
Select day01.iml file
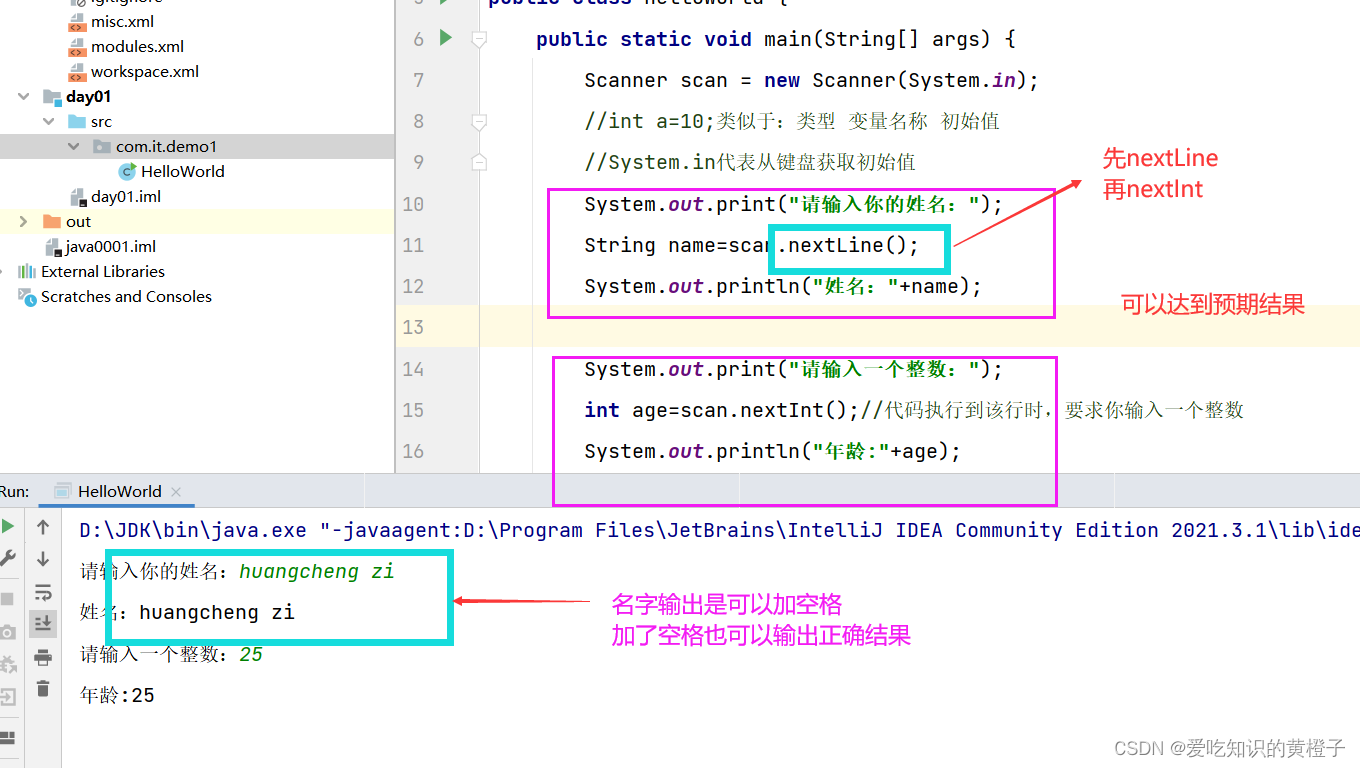coord(125,197)
